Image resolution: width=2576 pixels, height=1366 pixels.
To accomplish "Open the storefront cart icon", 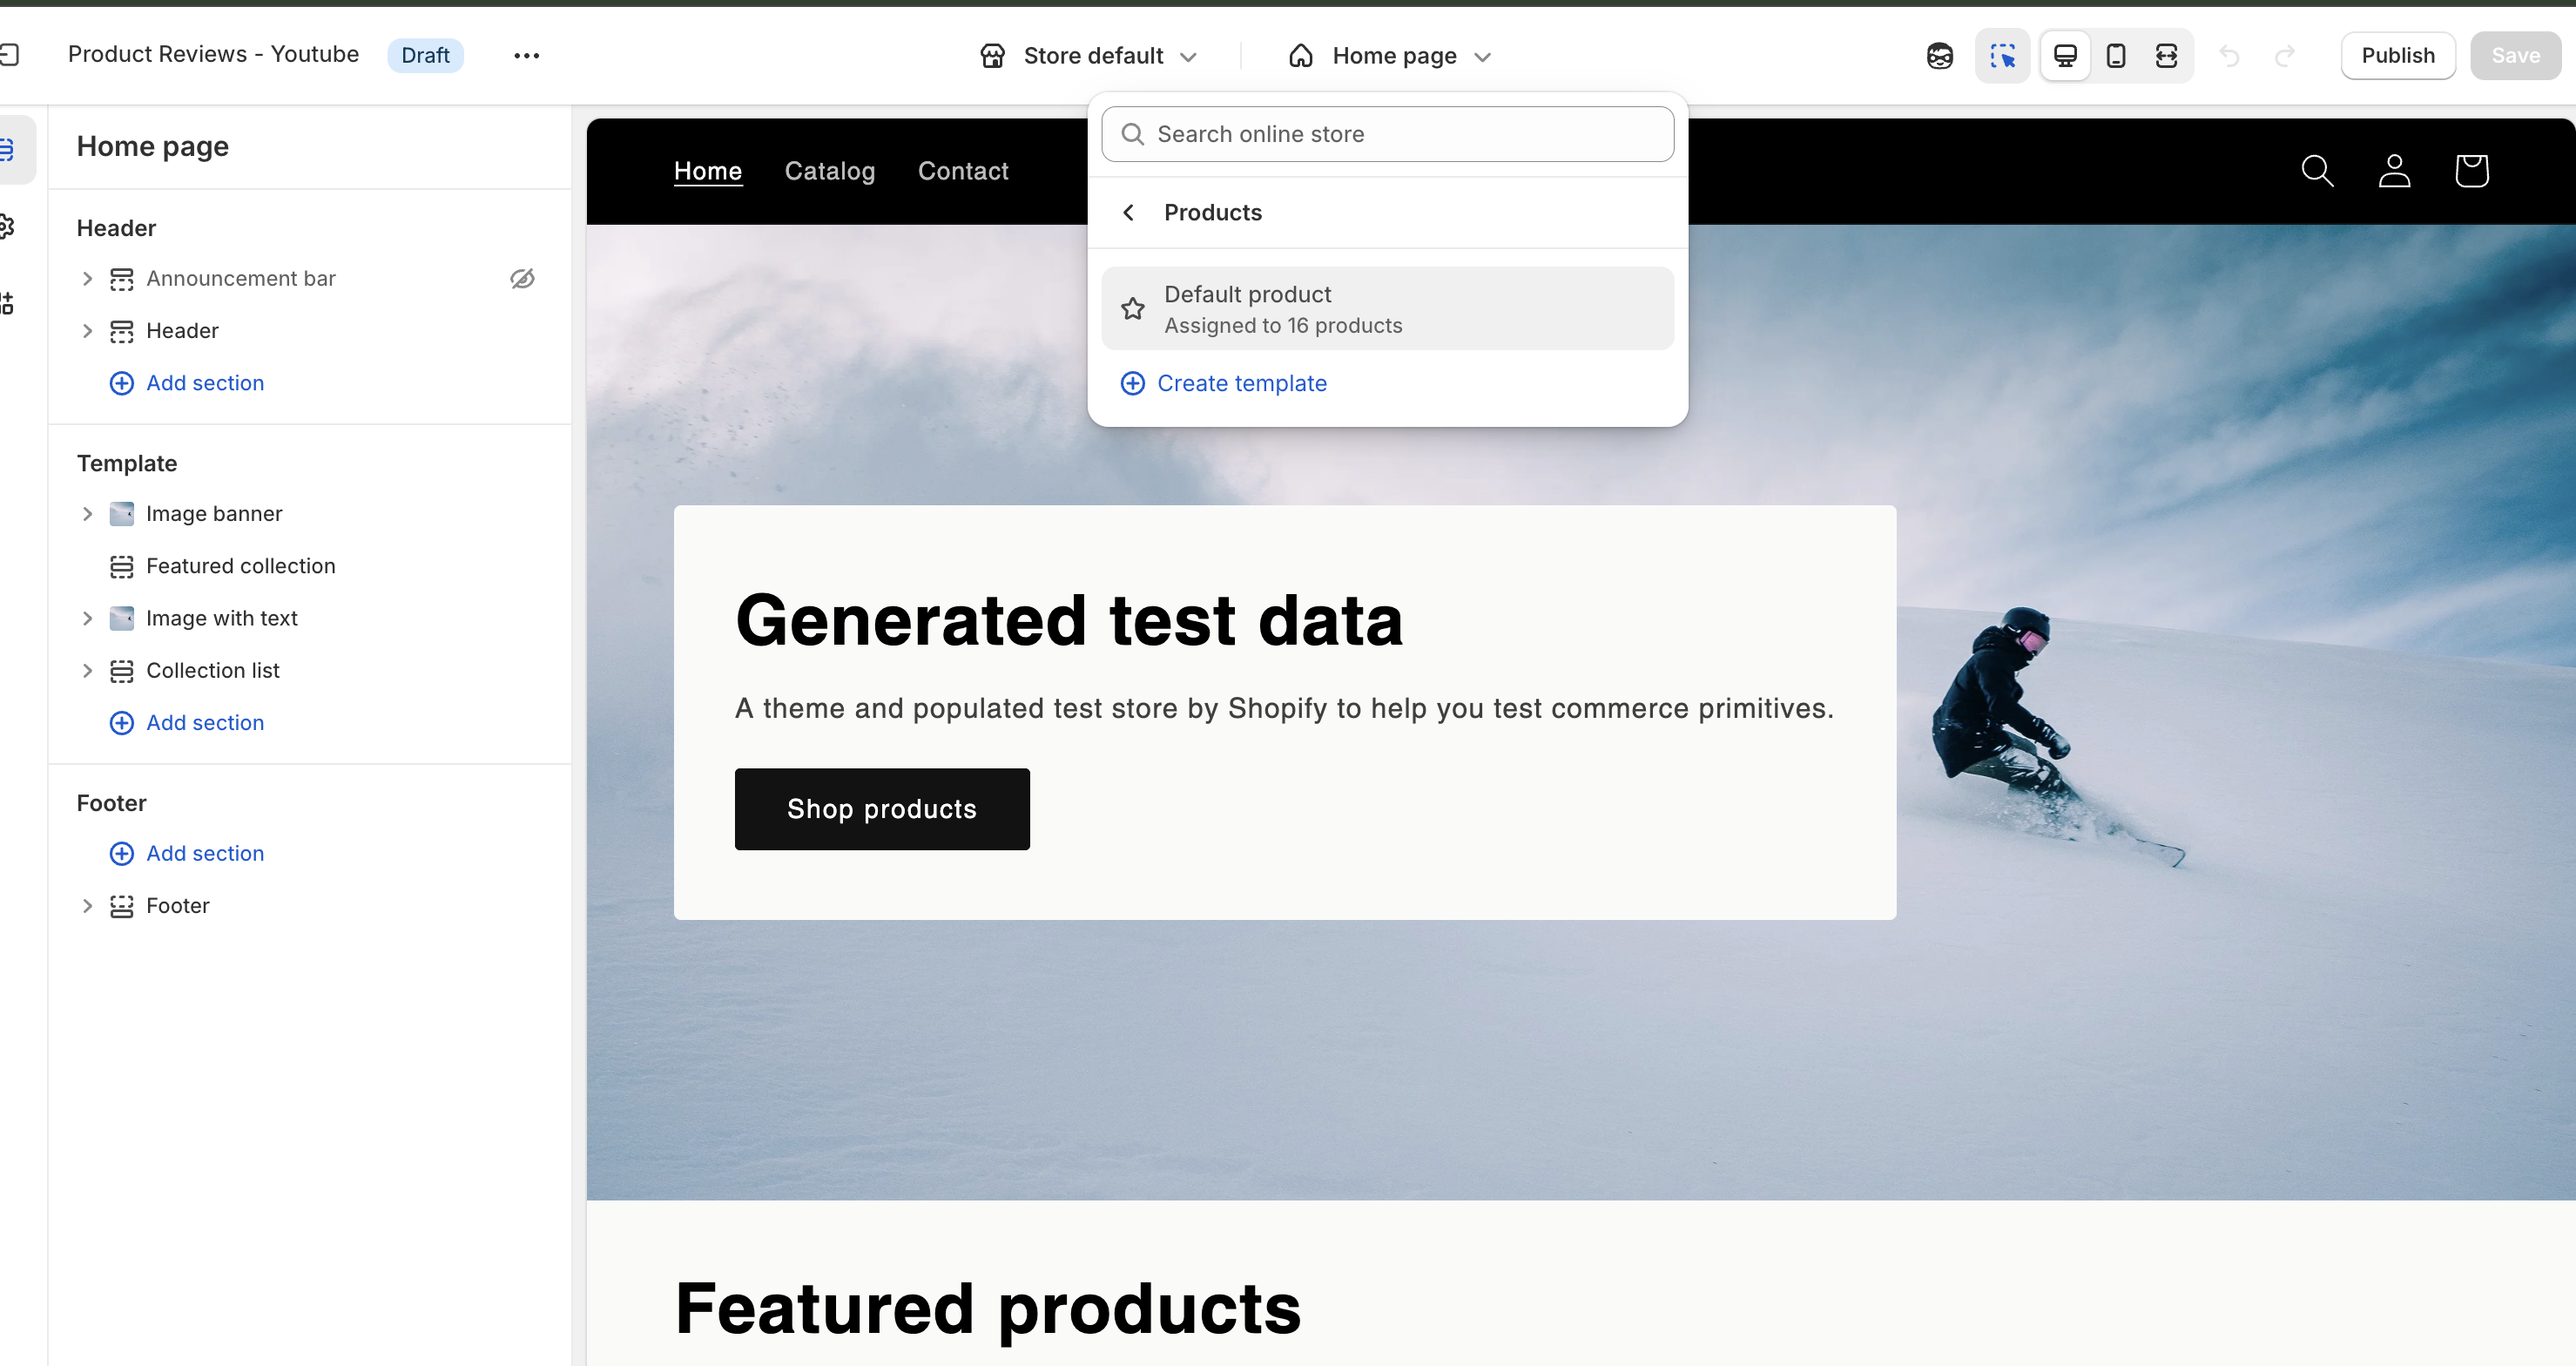I will pos(2471,171).
